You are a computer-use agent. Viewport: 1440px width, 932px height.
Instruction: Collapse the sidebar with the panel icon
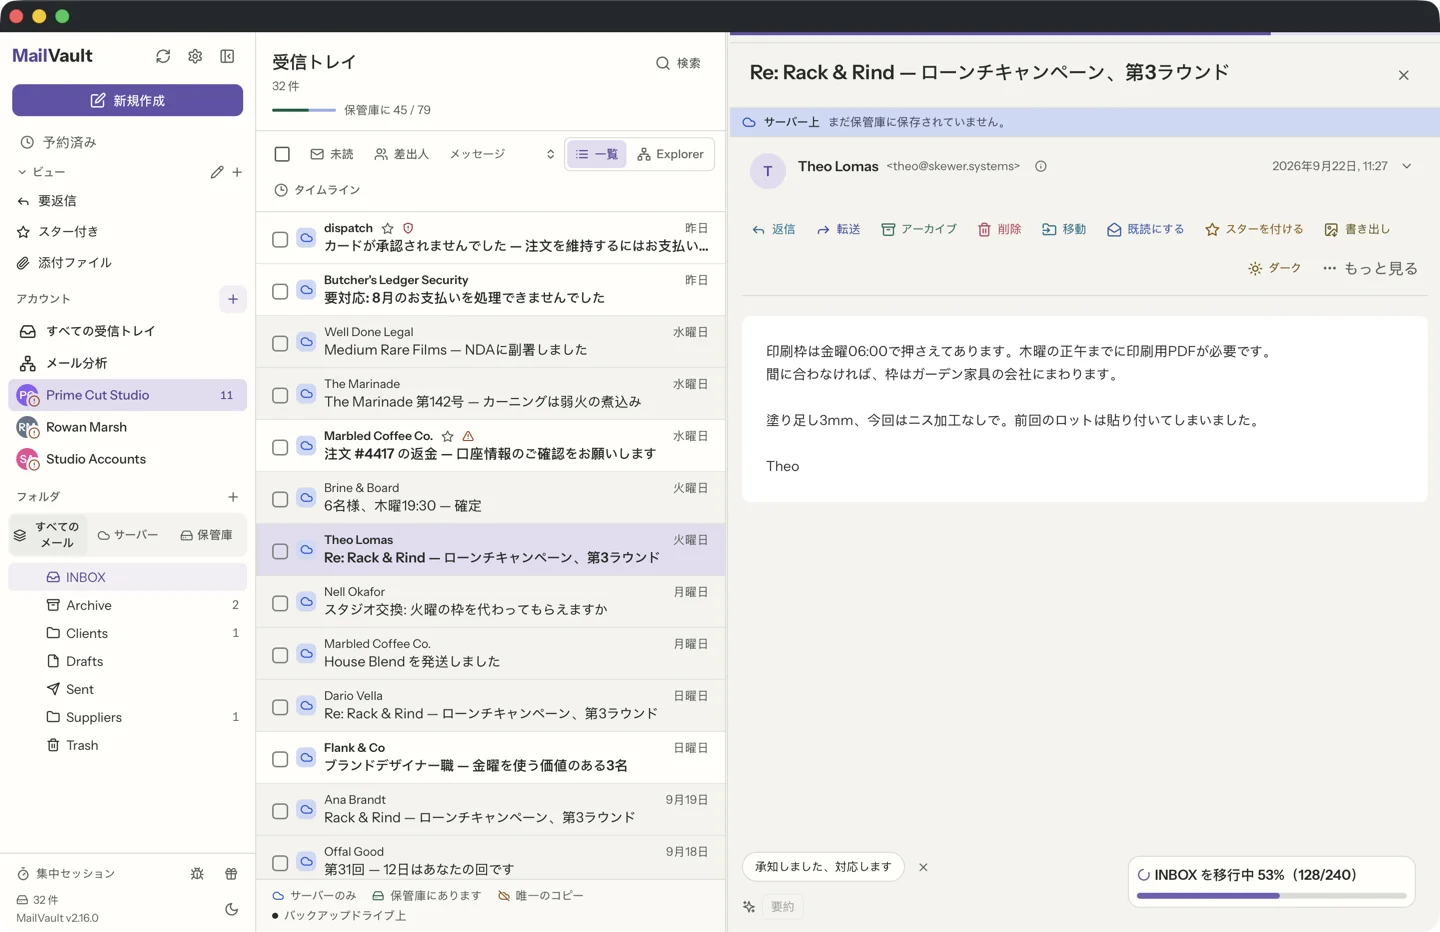[x=227, y=56]
